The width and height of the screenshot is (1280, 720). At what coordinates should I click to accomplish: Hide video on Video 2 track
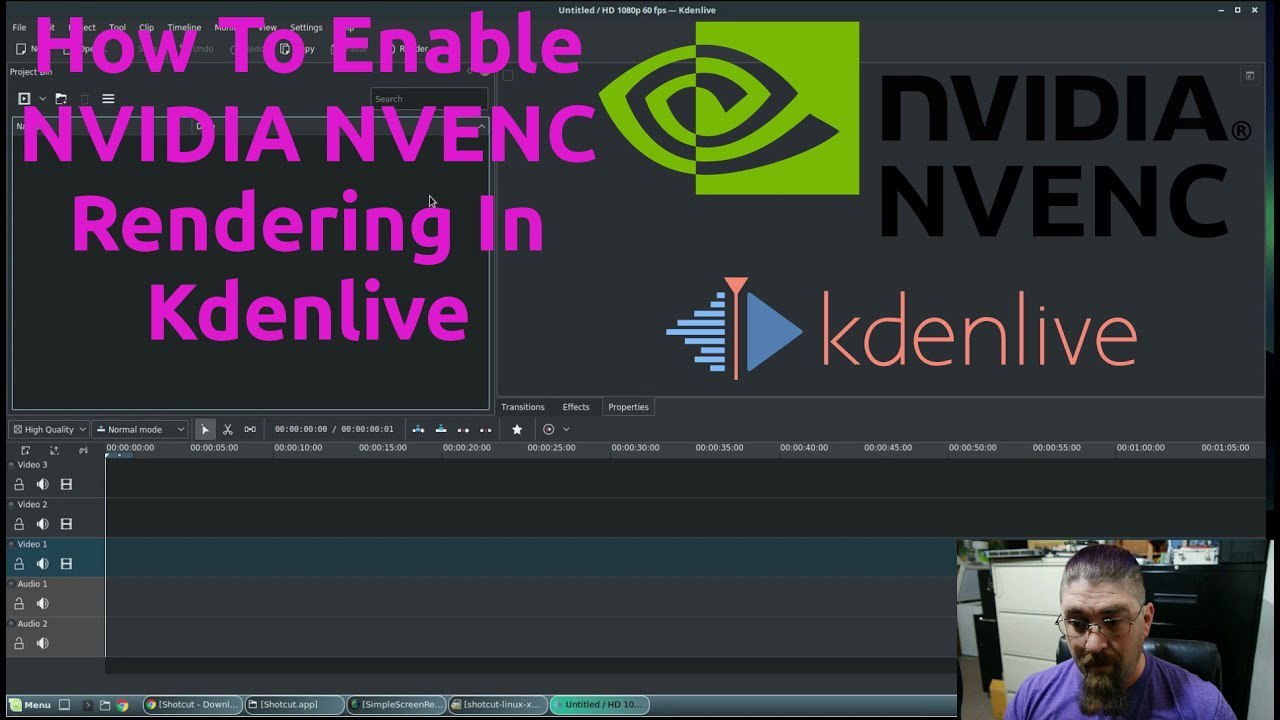coord(66,524)
